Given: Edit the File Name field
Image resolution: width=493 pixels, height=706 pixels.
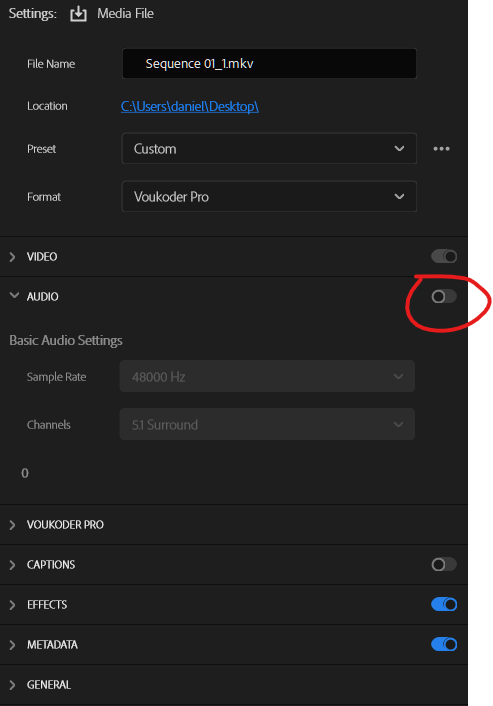Looking at the screenshot, I should [269, 63].
